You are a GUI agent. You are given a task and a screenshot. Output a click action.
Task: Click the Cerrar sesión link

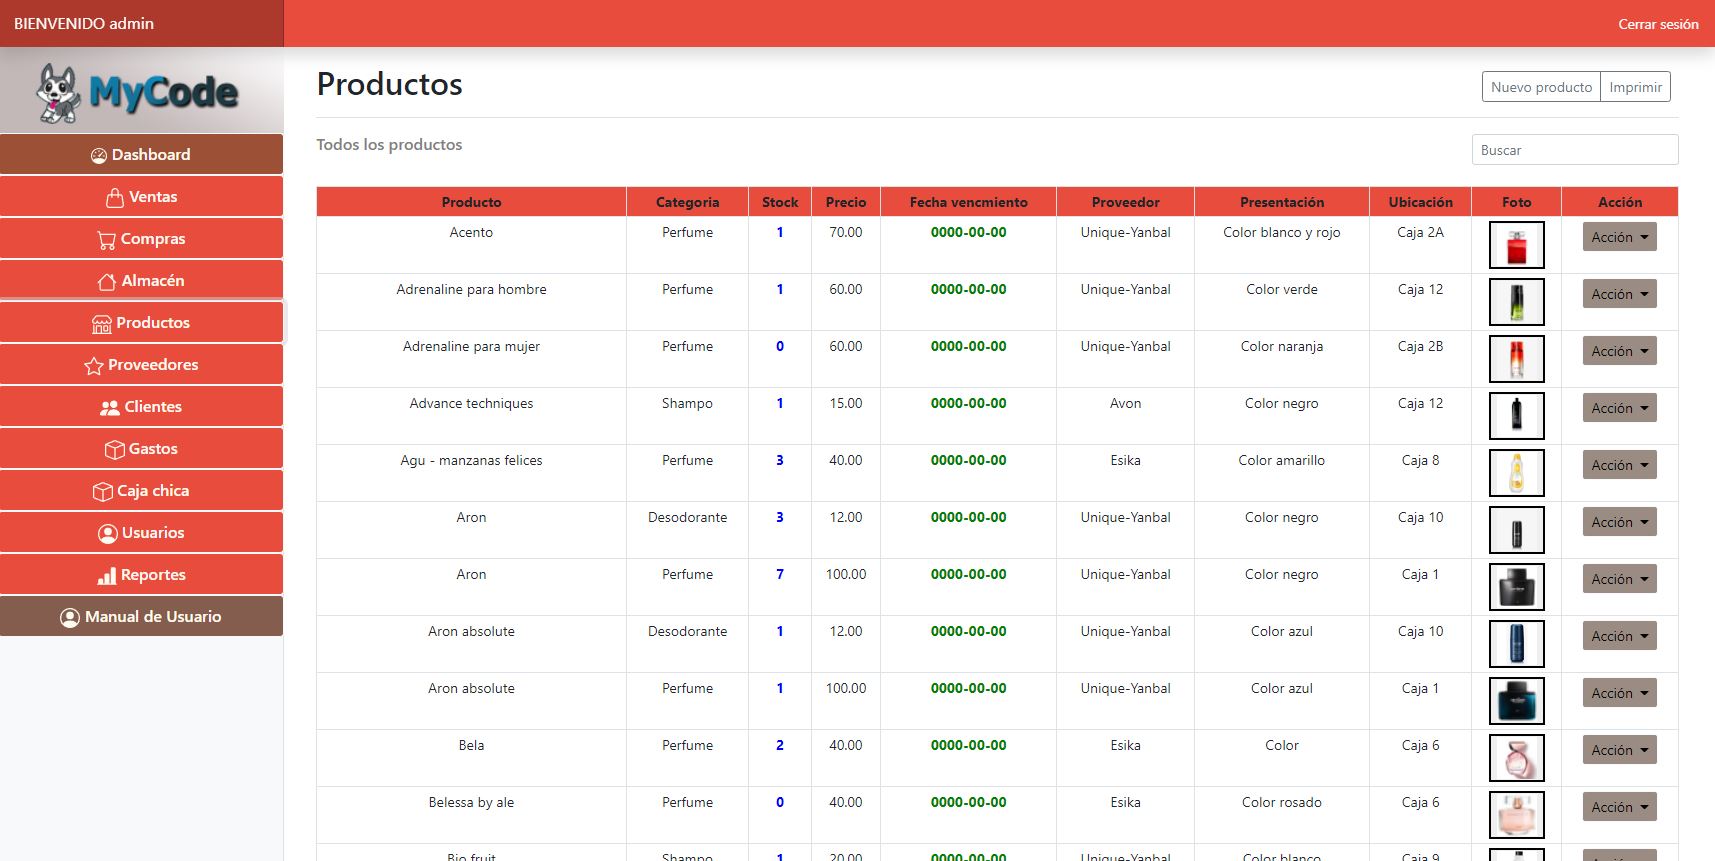pyautogui.click(x=1657, y=24)
